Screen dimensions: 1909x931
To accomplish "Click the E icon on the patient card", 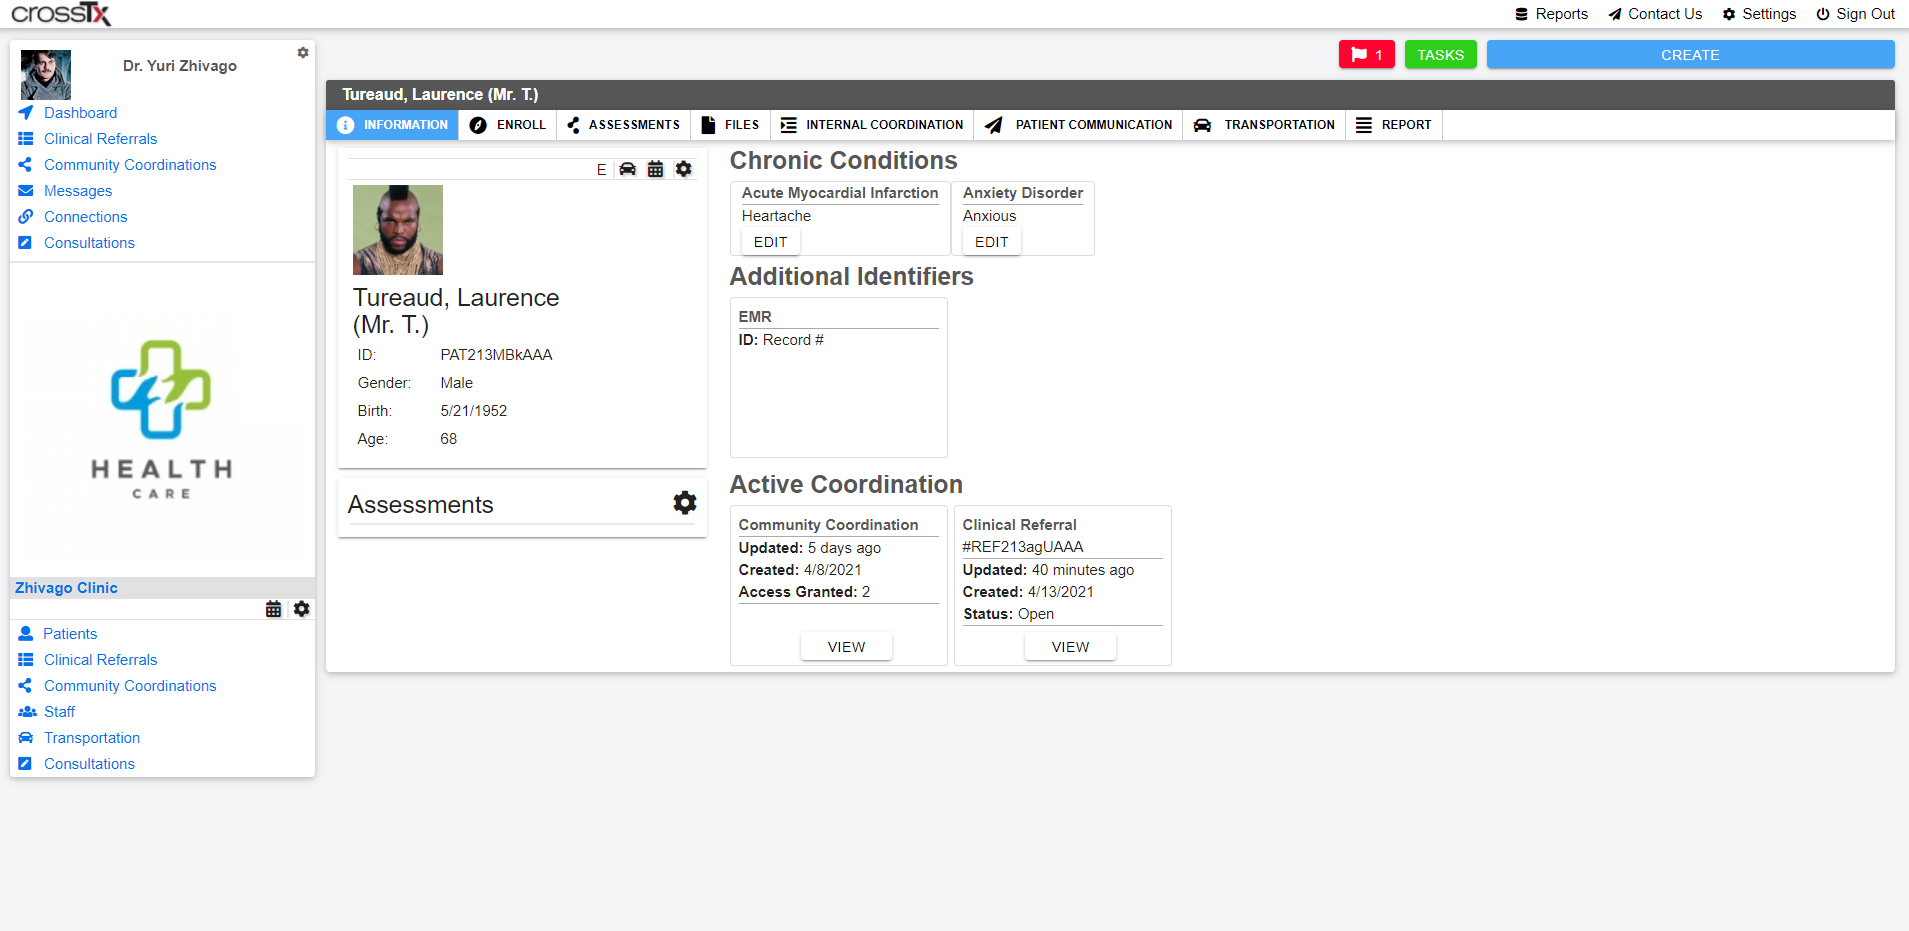I will 601,170.
